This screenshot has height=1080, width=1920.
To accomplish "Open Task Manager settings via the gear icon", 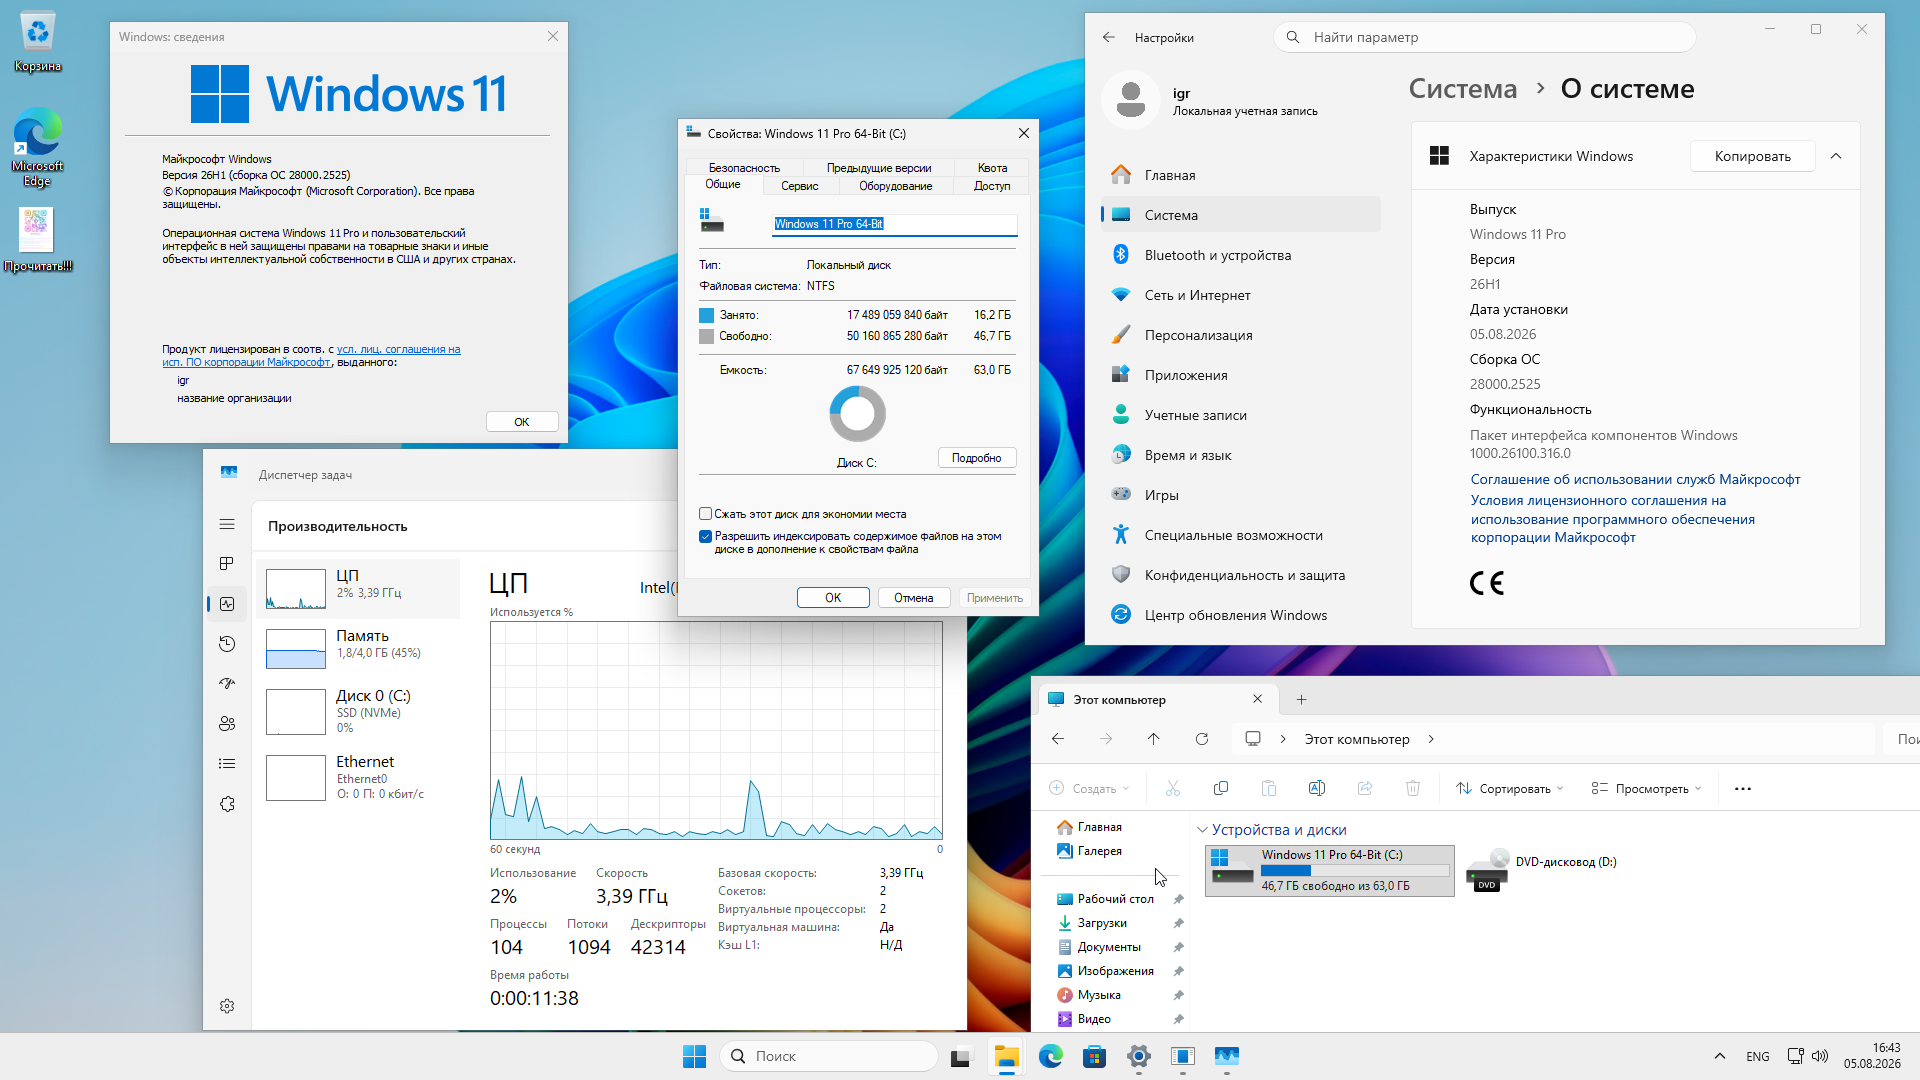I will click(x=227, y=1006).
